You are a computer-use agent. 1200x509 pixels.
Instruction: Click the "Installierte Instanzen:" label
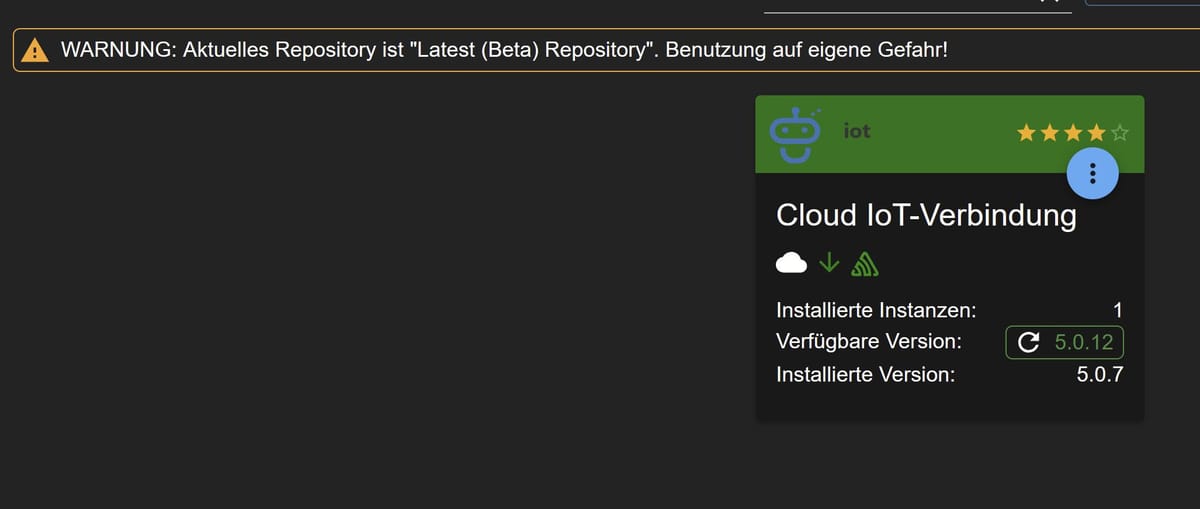coord(876,310)
